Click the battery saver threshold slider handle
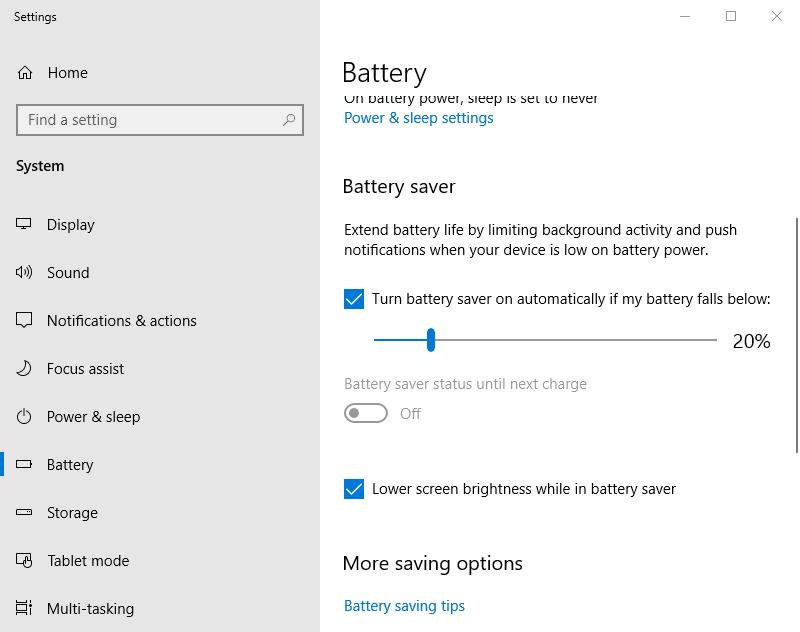This screenshot has height=632, width=800. [431, 340]
